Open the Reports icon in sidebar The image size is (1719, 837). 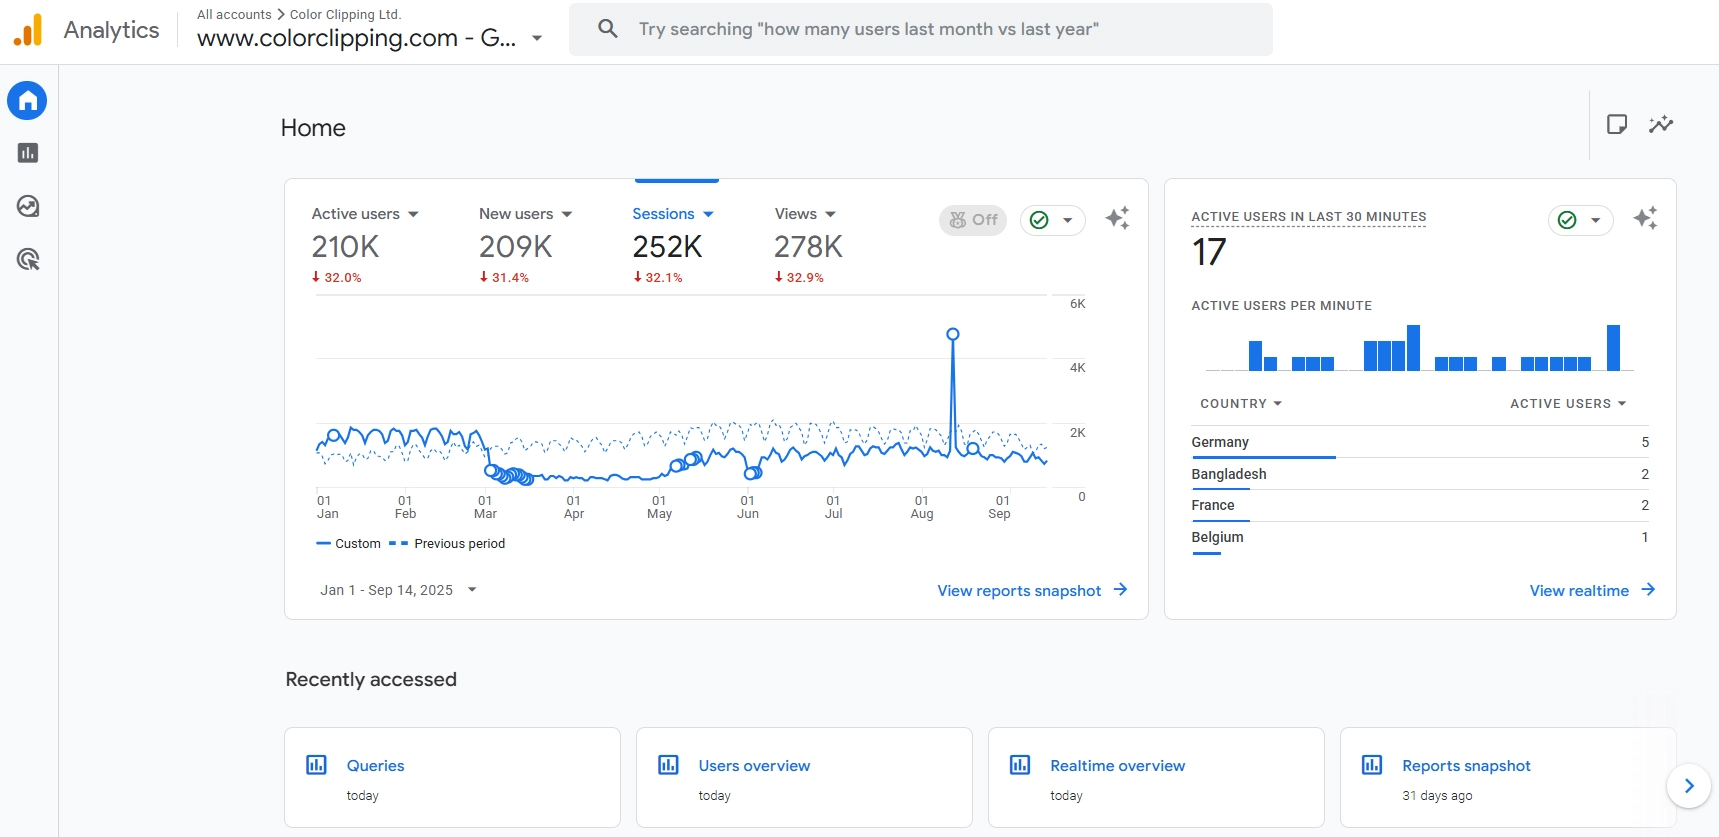[x=27, y=153]
